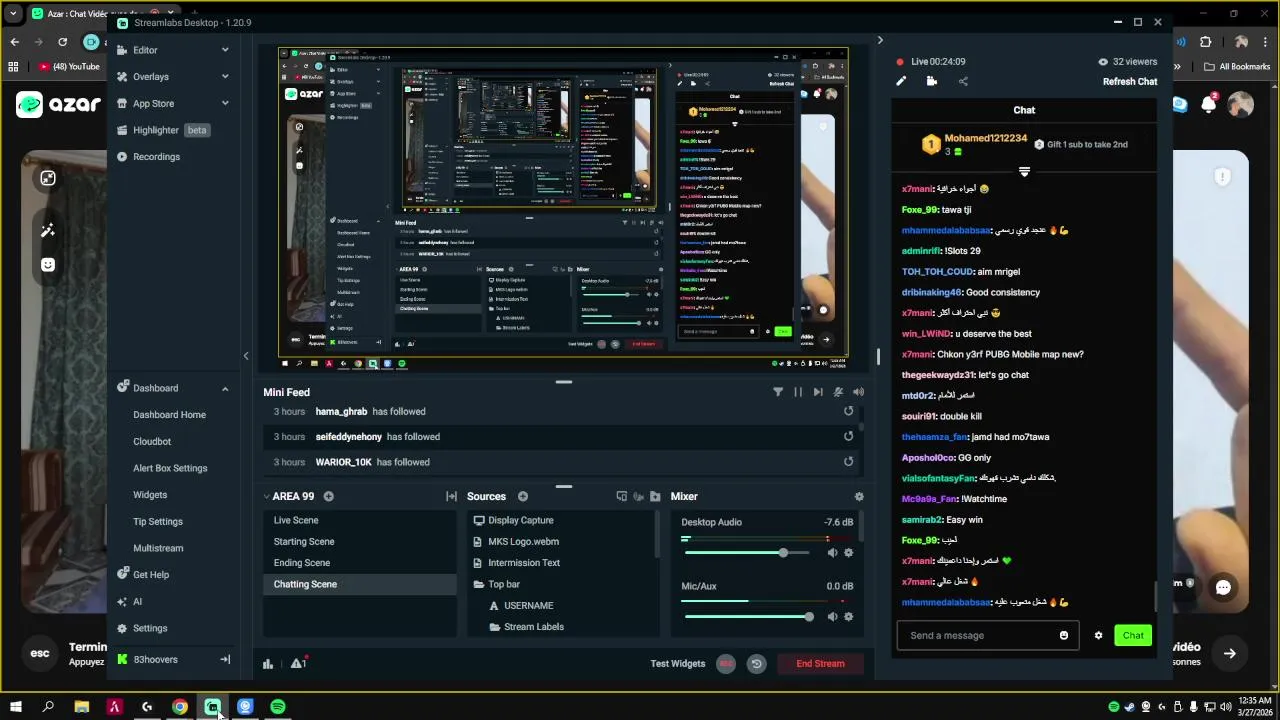
Task: Collapse sidebar with arrow beside 83hoovers
Action: click(225, 659)
